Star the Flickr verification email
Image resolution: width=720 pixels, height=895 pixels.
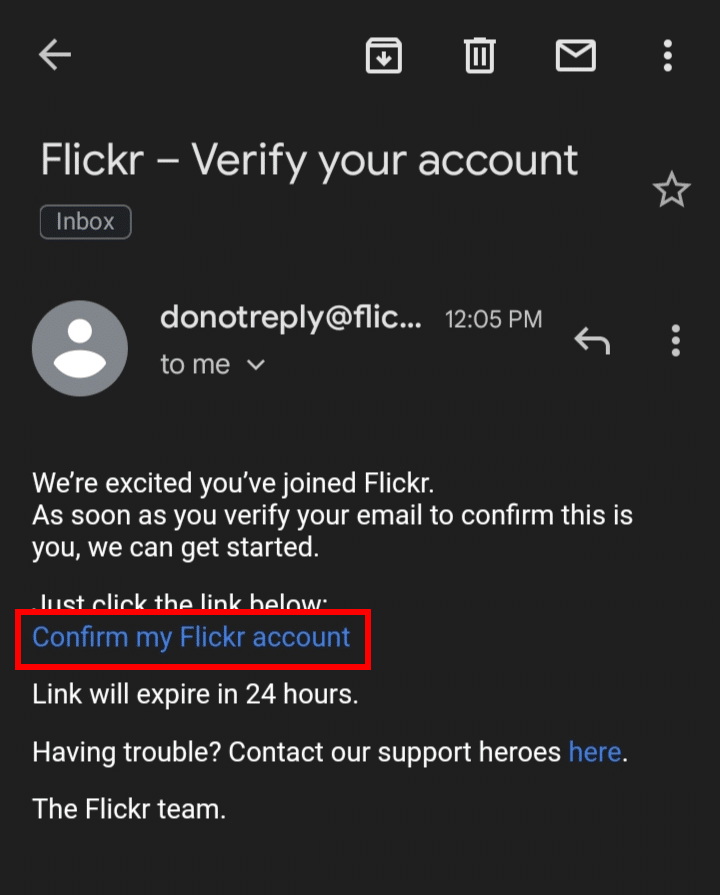click(671, 189)
